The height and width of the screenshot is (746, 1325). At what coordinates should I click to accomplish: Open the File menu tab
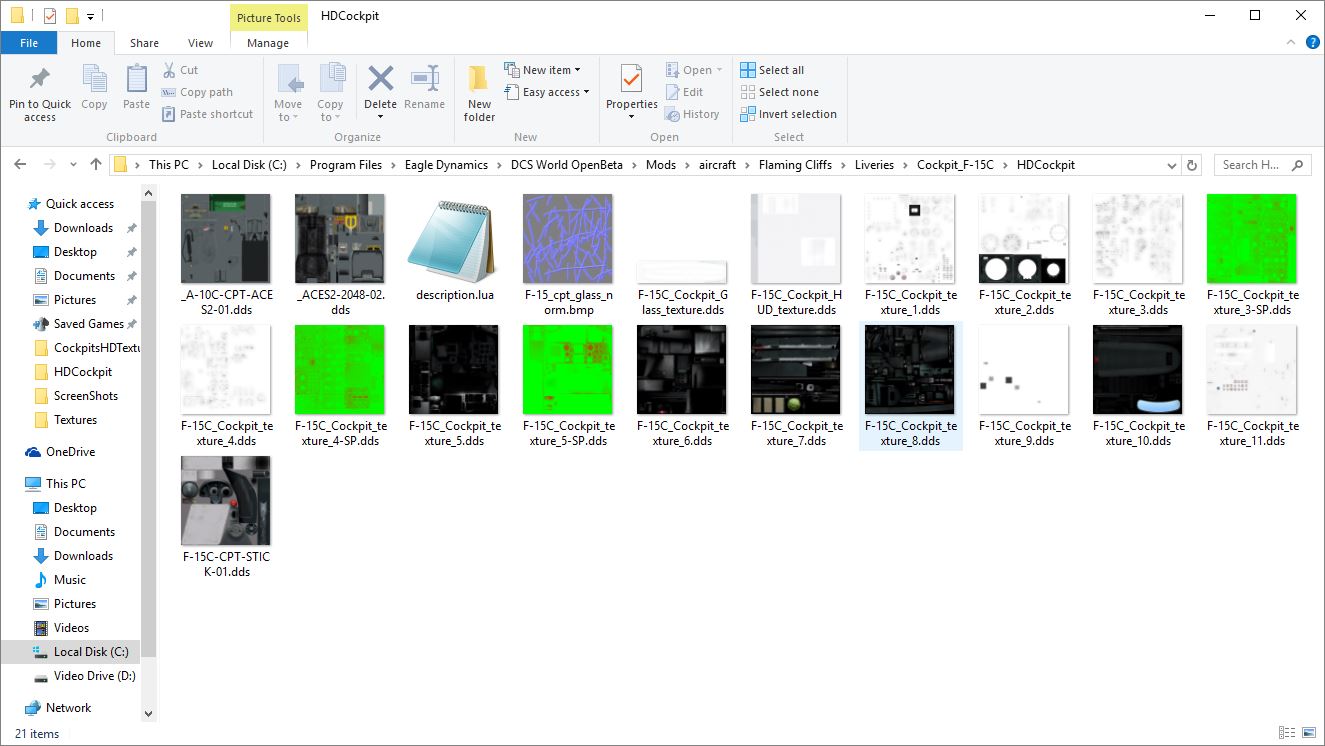(29, 43)
